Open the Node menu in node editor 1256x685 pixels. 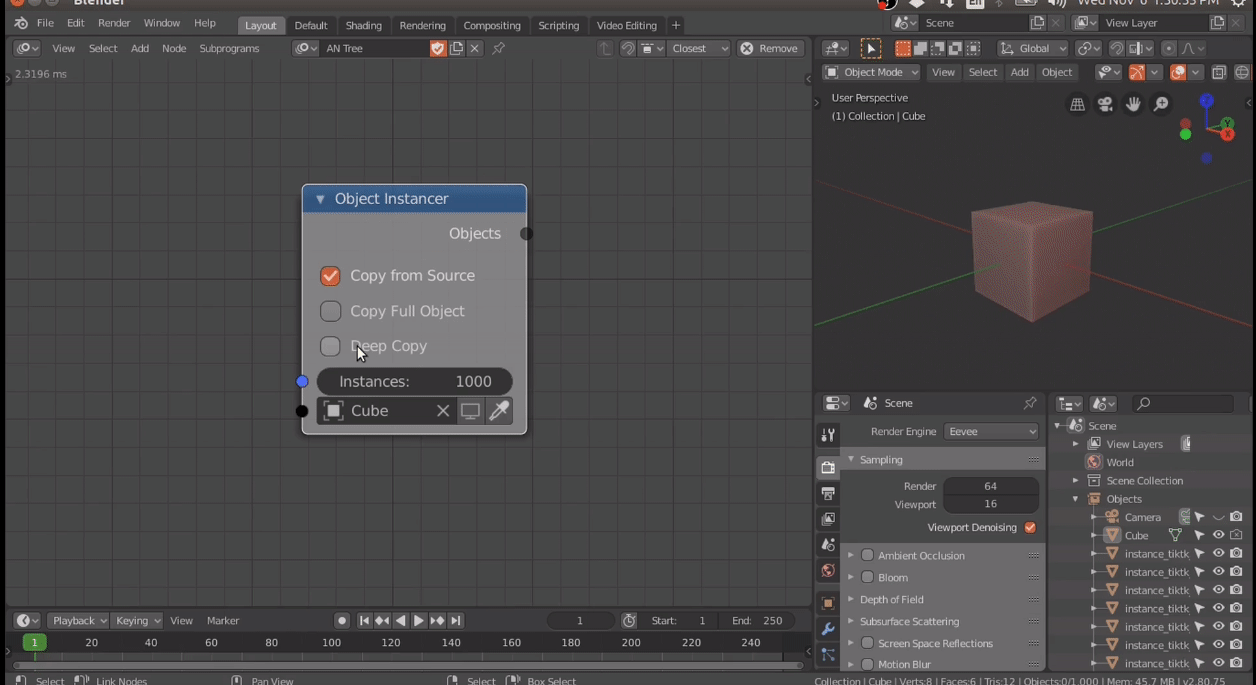coord(174,48)
